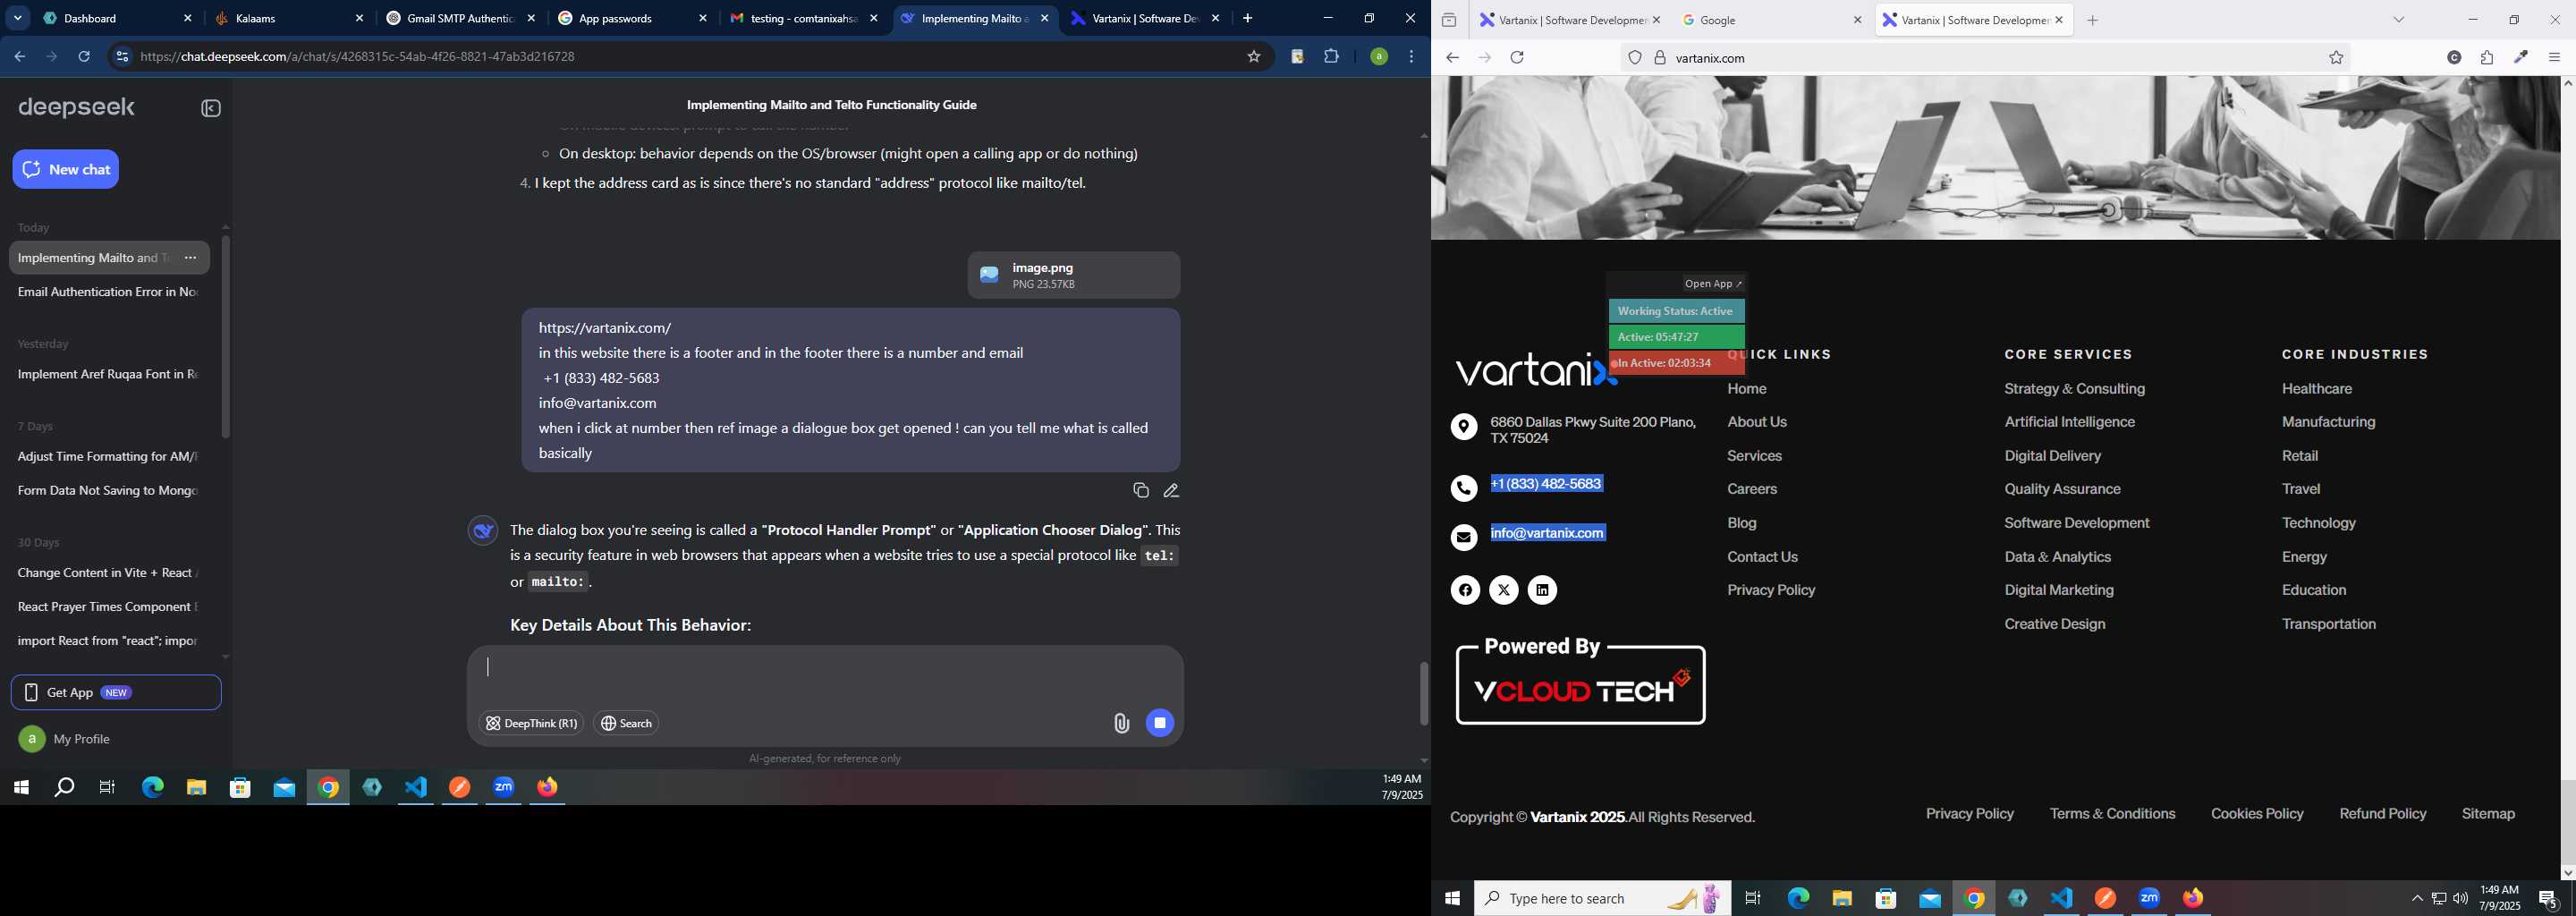The width and height of the screenshot is (2576, 916).
Task: Collapse the DeepSeek sidebar
Action: pyautogui.click(x=211, y=109)
